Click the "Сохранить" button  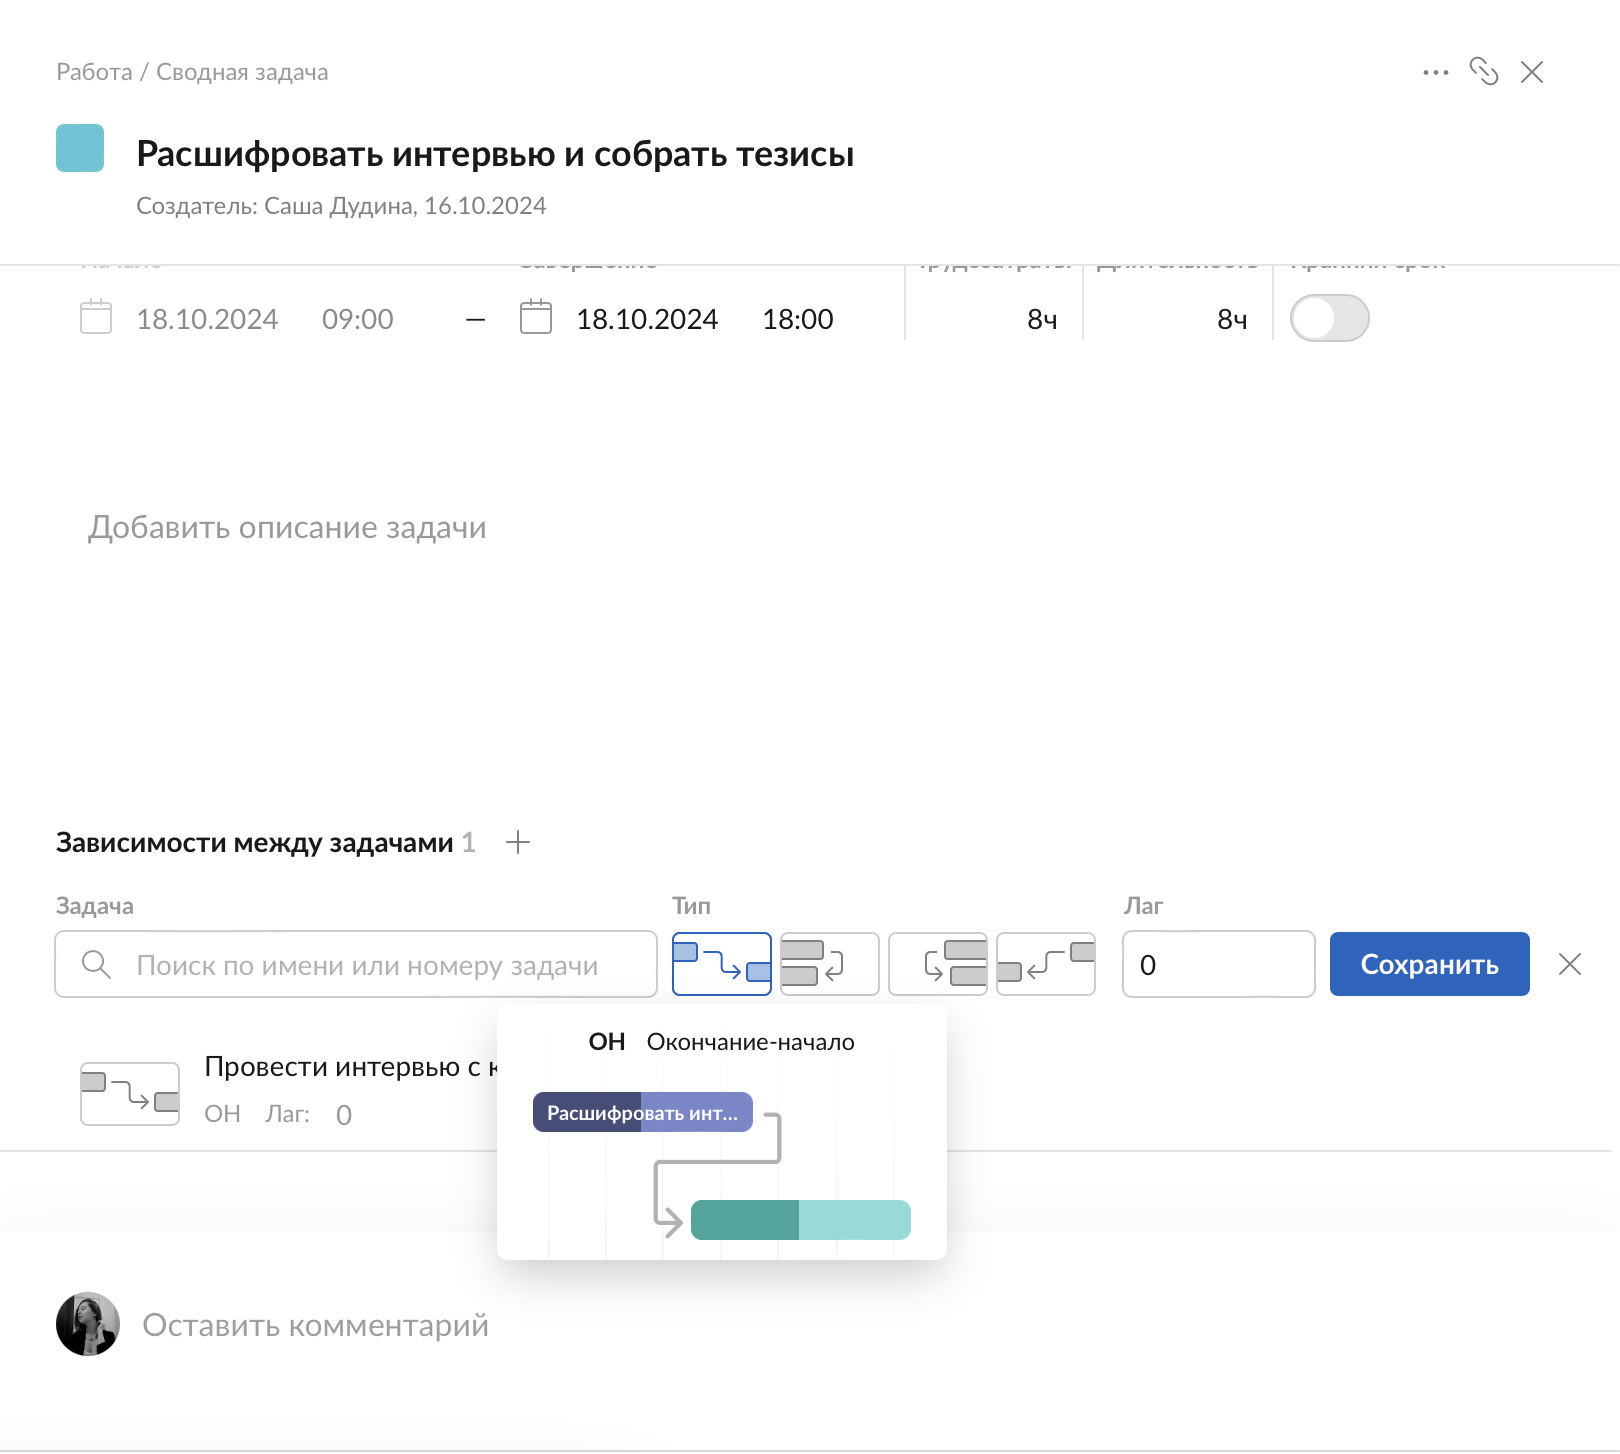(1429, 964)
